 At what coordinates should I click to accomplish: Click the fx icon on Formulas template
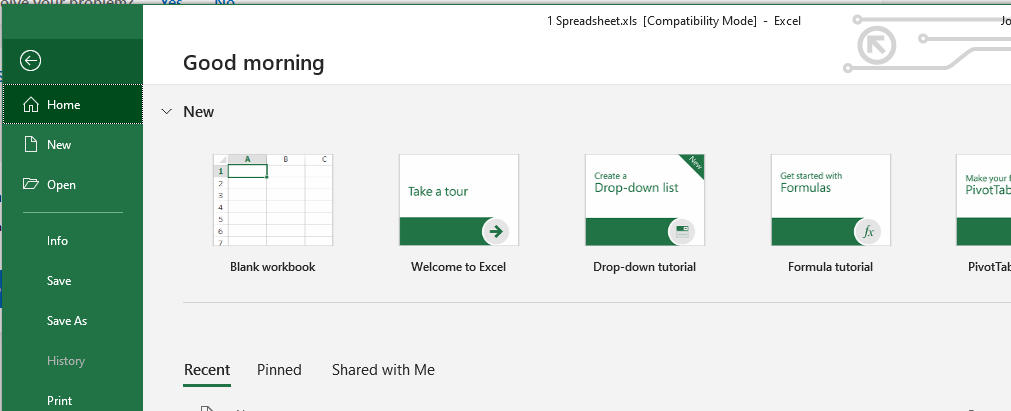(868, 232)
